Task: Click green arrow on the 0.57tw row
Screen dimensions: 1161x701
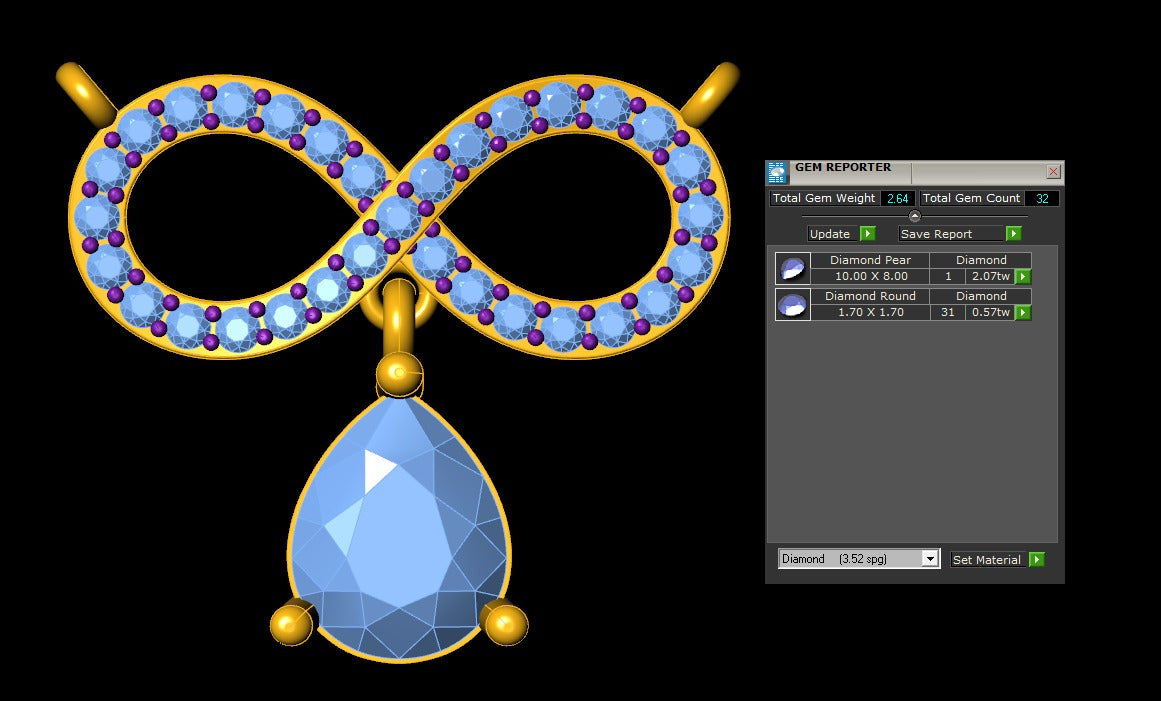Action: click(1023, 313)
